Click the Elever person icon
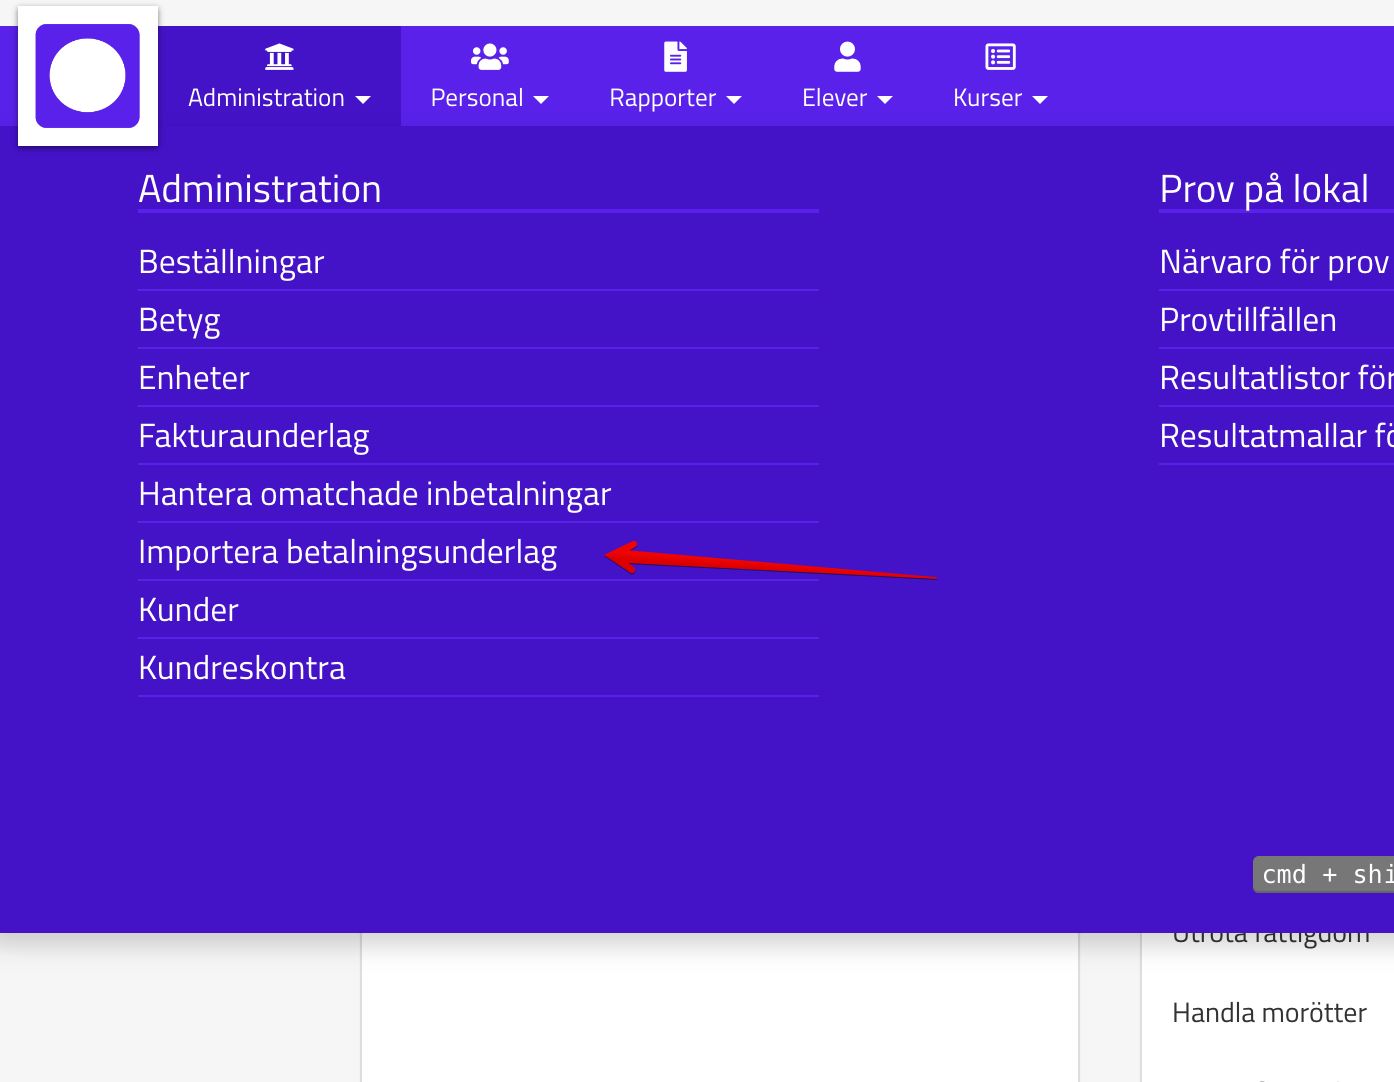 click(x=847, y=57)
